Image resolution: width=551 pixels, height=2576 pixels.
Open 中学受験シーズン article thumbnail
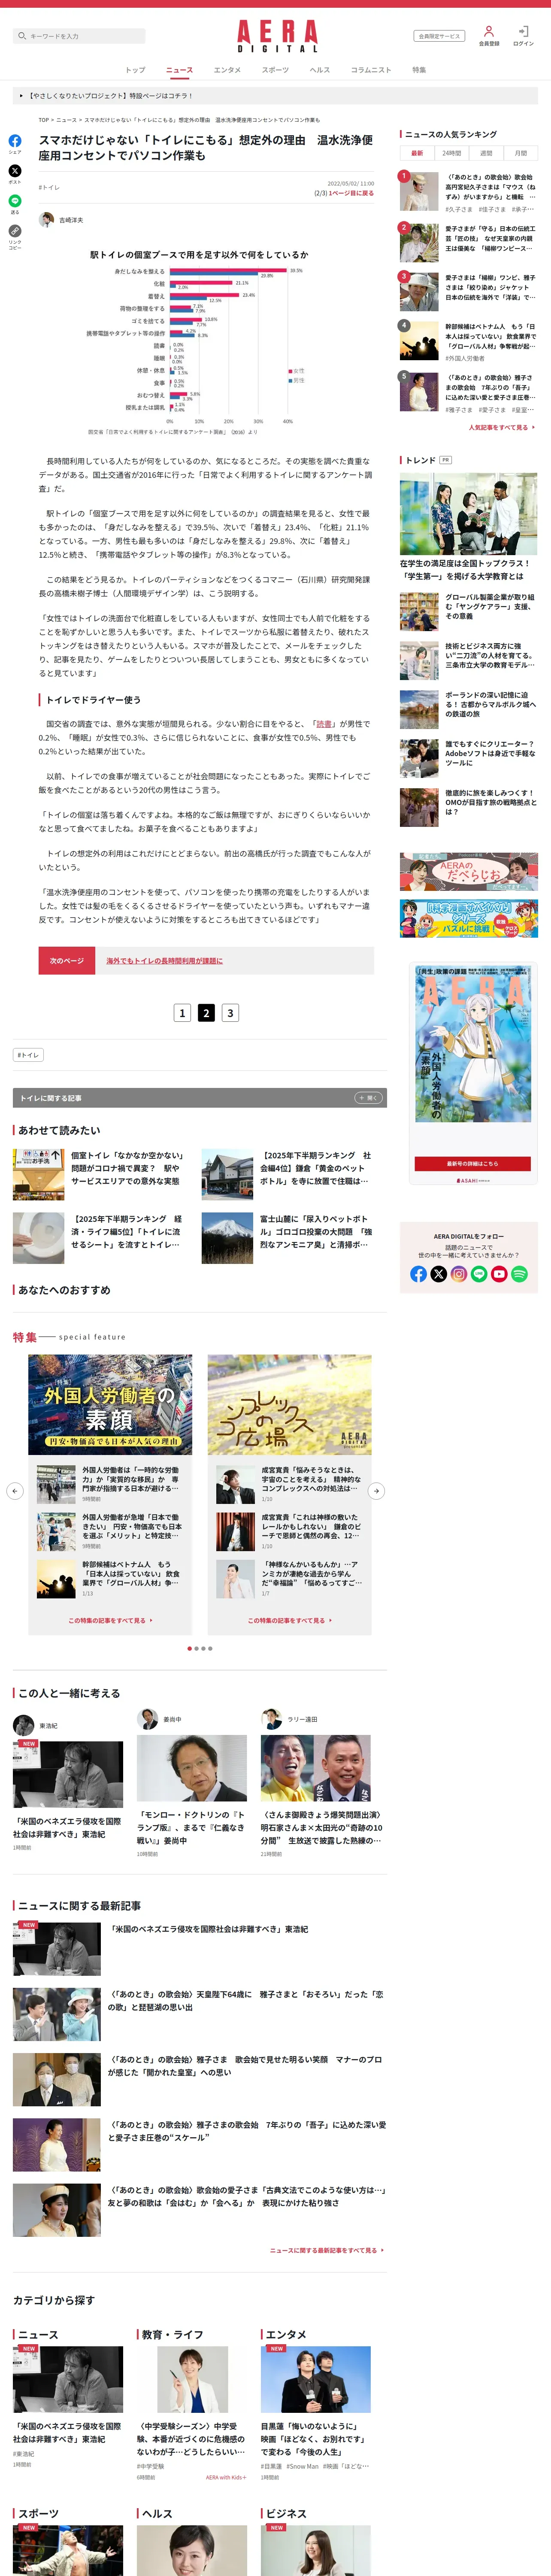pyautogui.click(x=192, y=2380)
